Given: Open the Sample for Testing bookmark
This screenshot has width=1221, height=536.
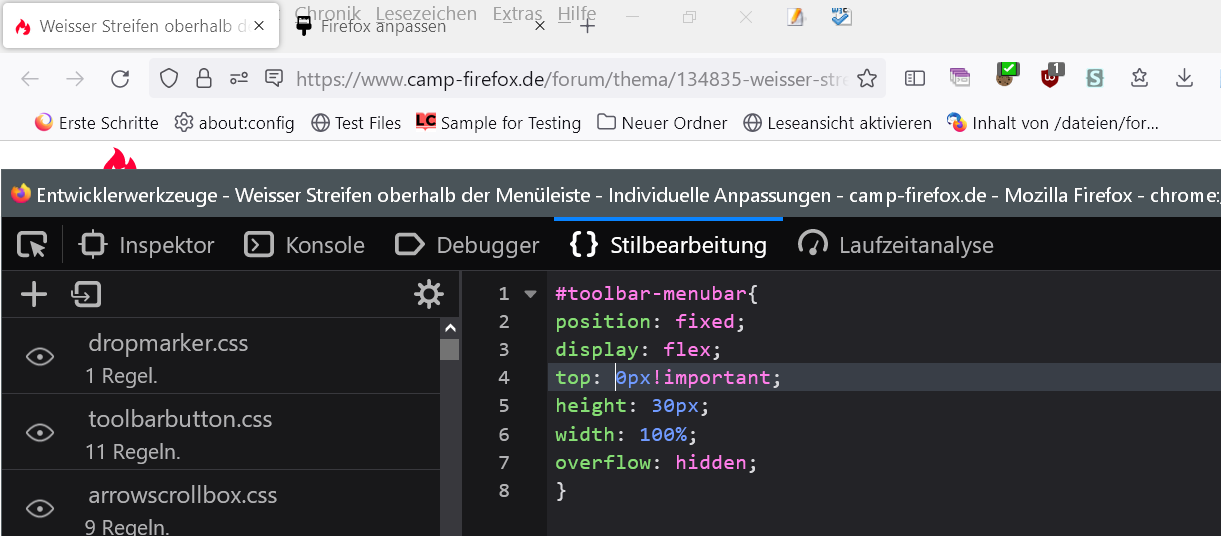Looking at the screenshot, I should coord(498,123).
